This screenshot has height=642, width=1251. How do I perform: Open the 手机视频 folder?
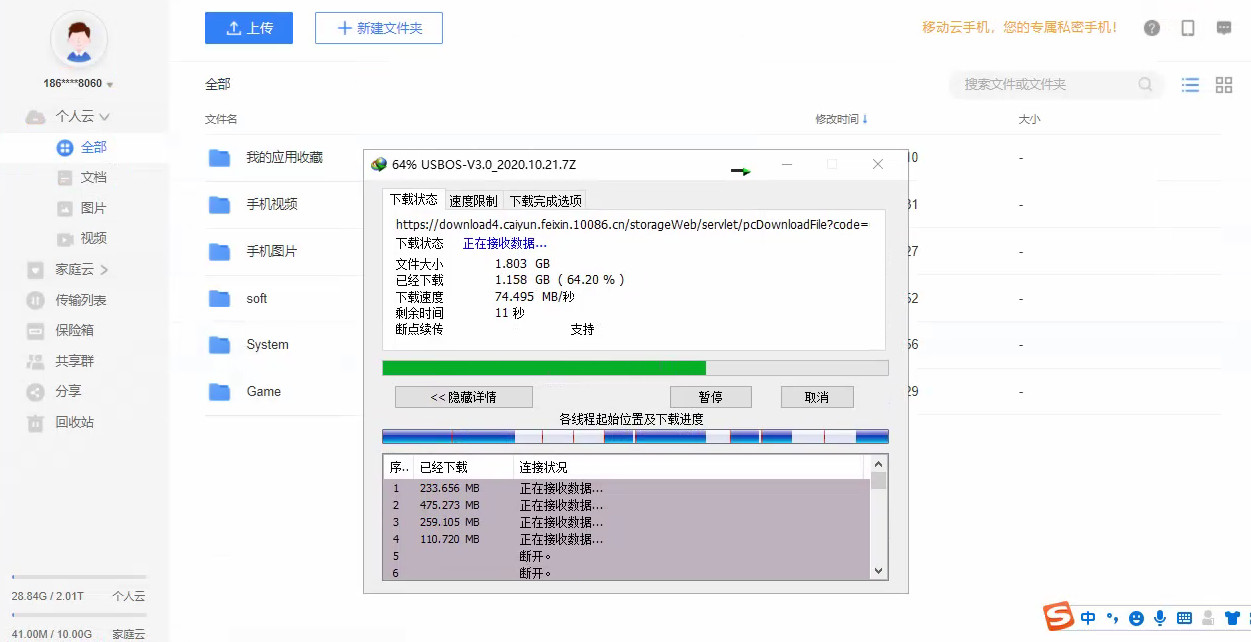click(x=271, y=204)
